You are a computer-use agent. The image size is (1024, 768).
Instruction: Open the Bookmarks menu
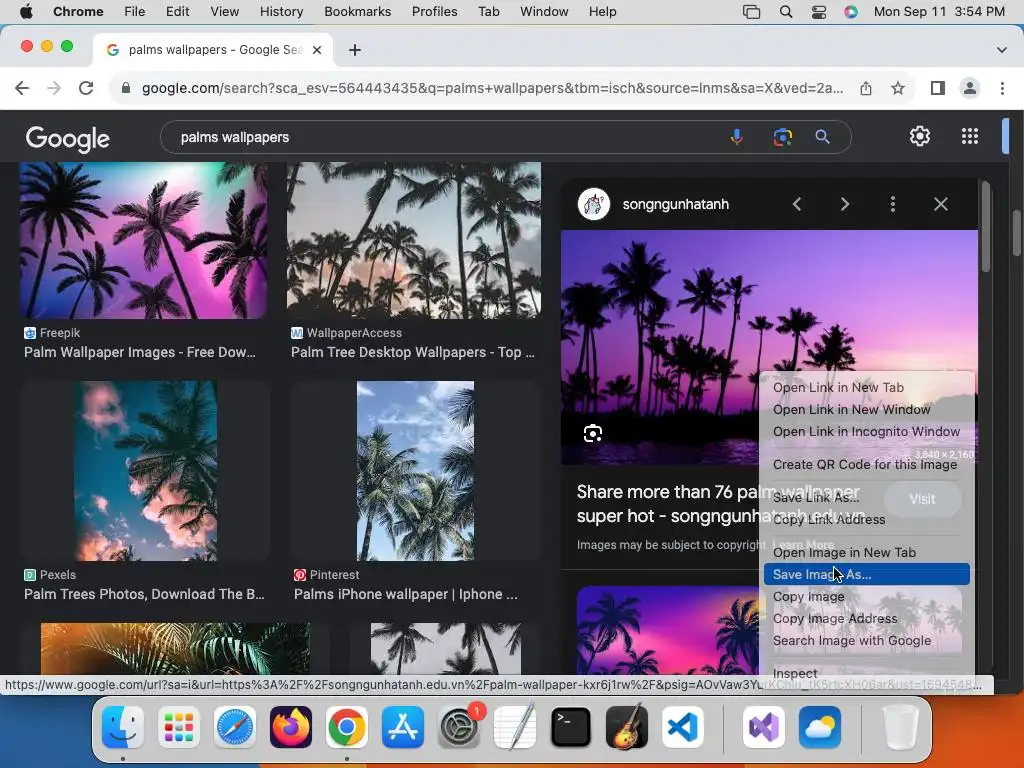pyautogui.click(x=357, y=12)
